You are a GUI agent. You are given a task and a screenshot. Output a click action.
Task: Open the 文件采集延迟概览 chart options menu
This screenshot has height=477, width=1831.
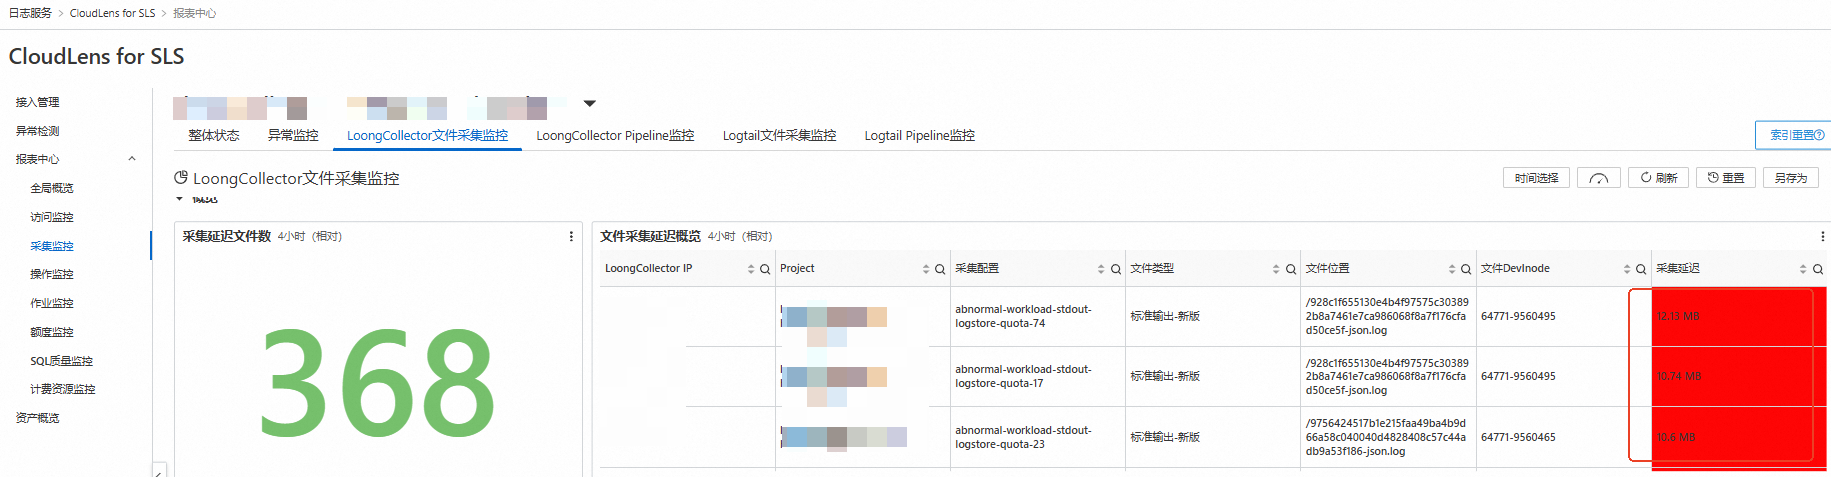pyautogui.click(x=1822, y=237)
